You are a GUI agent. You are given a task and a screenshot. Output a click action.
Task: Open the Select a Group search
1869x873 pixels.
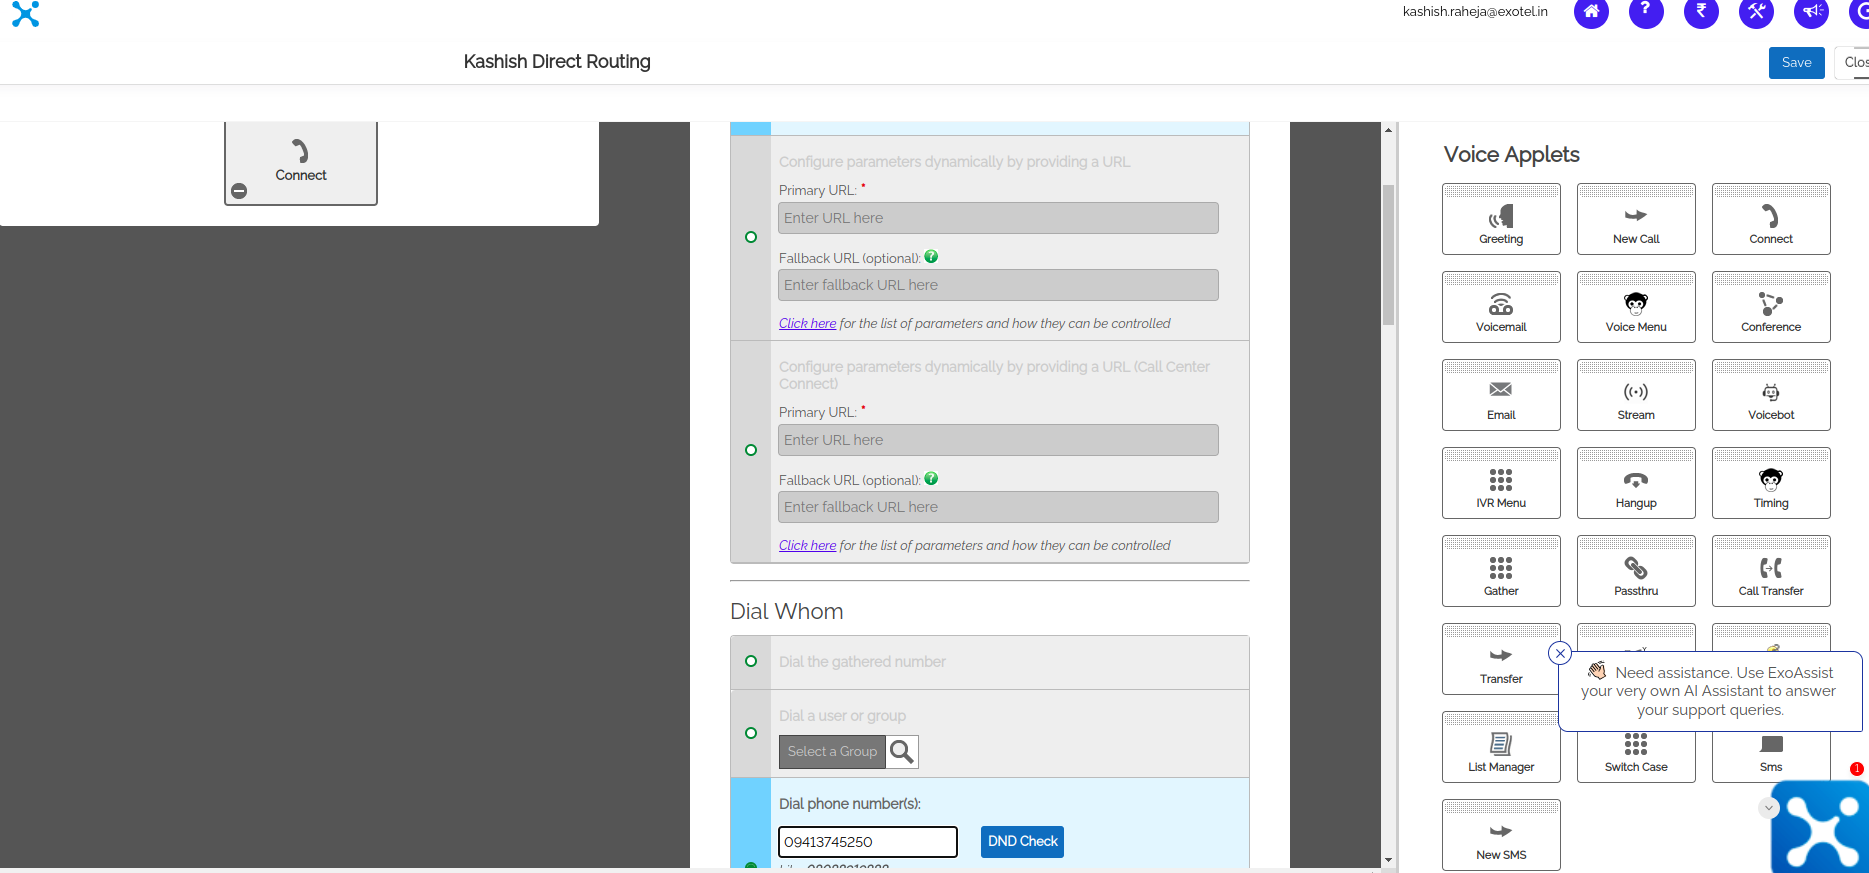point(902,752)
